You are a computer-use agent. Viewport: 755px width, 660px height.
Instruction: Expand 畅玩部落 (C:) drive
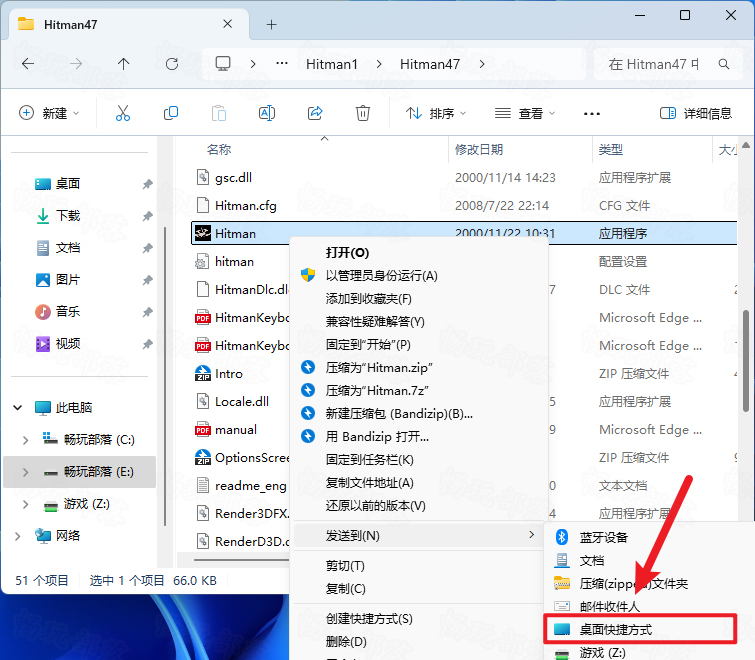(x=26, y=440)
